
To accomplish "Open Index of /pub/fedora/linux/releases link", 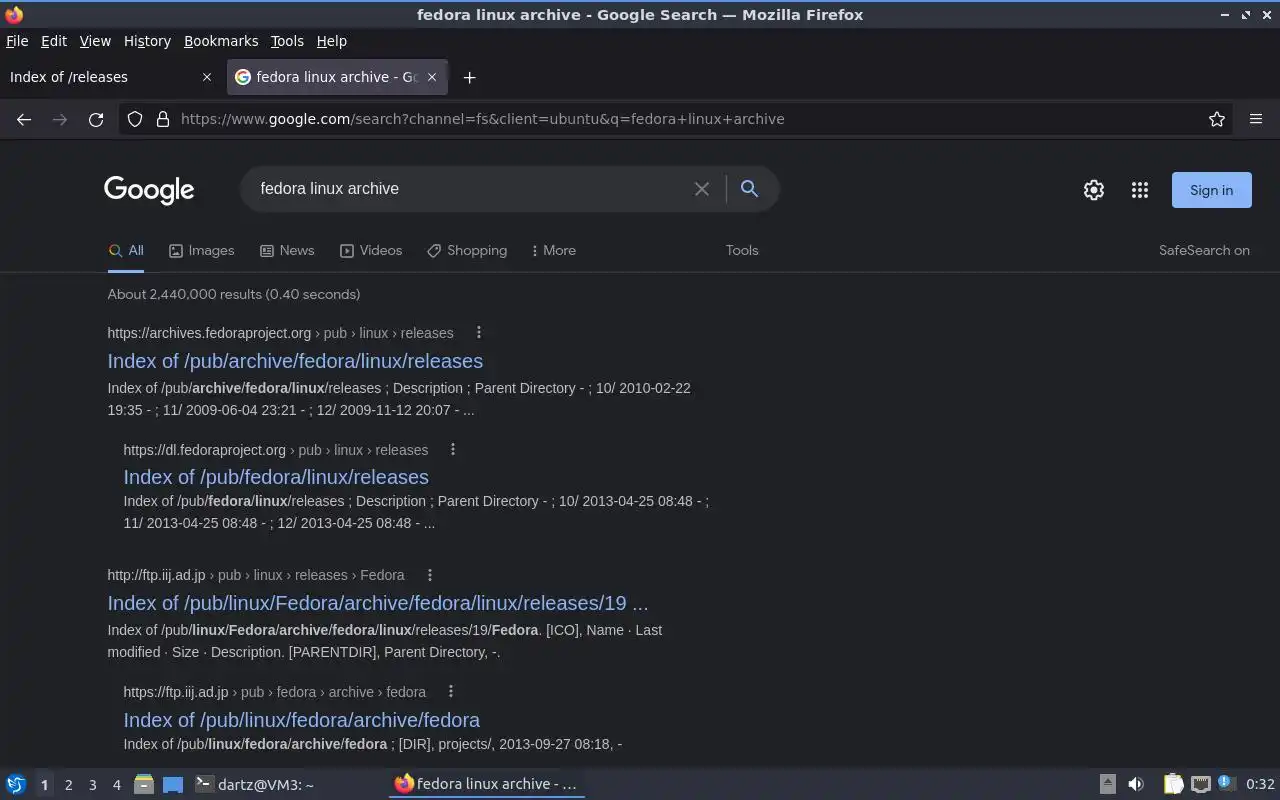I will (276, 477).
